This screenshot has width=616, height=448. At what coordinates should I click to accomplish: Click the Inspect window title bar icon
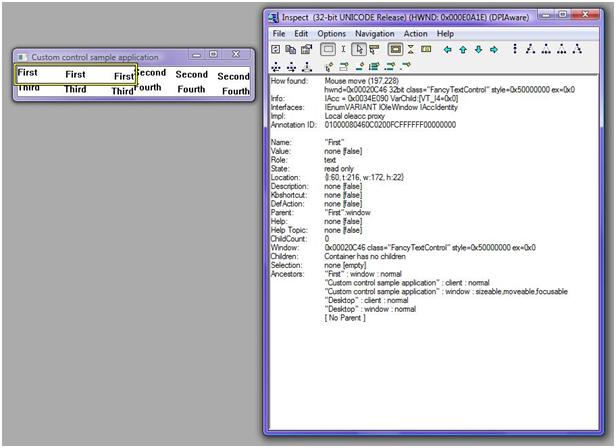tap(273, 17)
